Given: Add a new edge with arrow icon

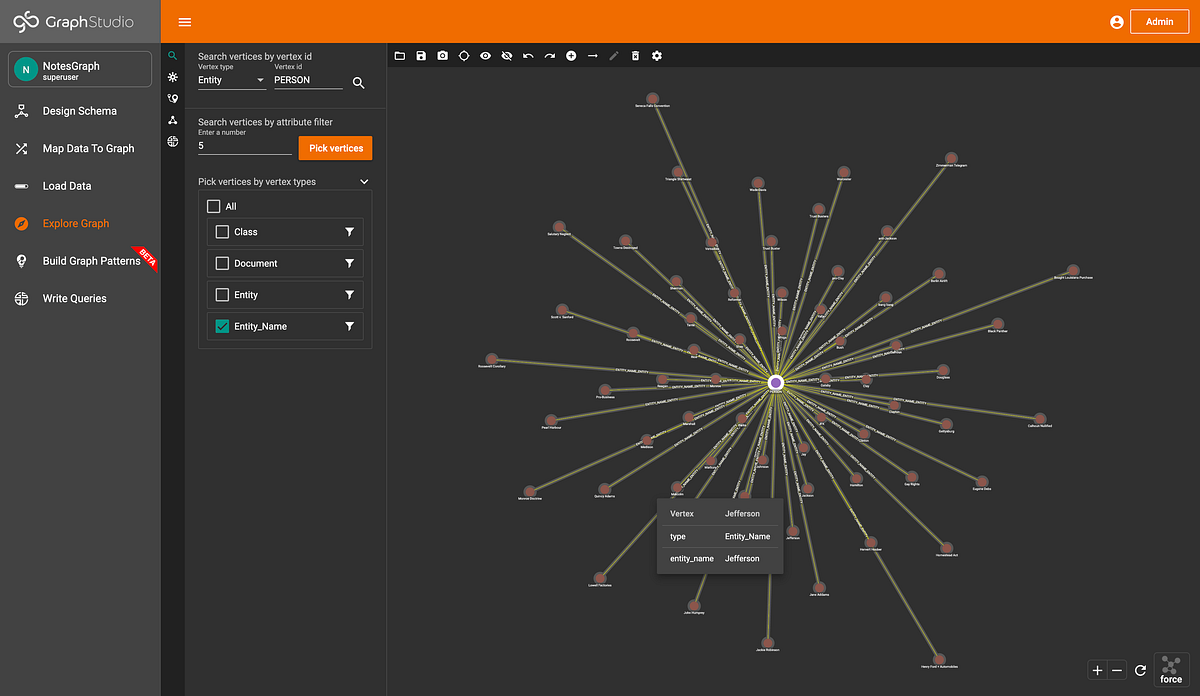Looking at the screenshot, I should 592,56.
